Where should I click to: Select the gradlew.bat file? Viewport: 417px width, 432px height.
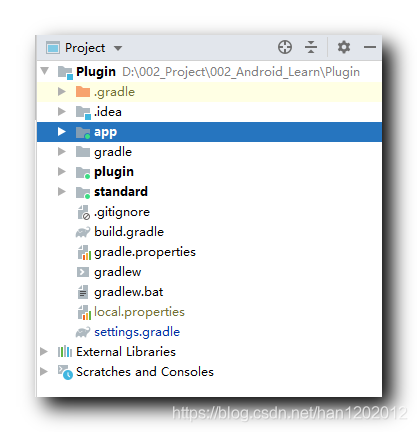click(129, 292)
